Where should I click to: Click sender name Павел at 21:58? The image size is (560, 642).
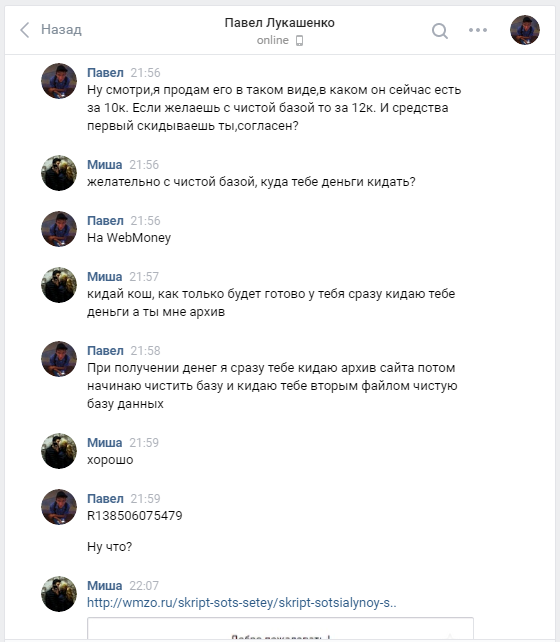click(105, 351)
